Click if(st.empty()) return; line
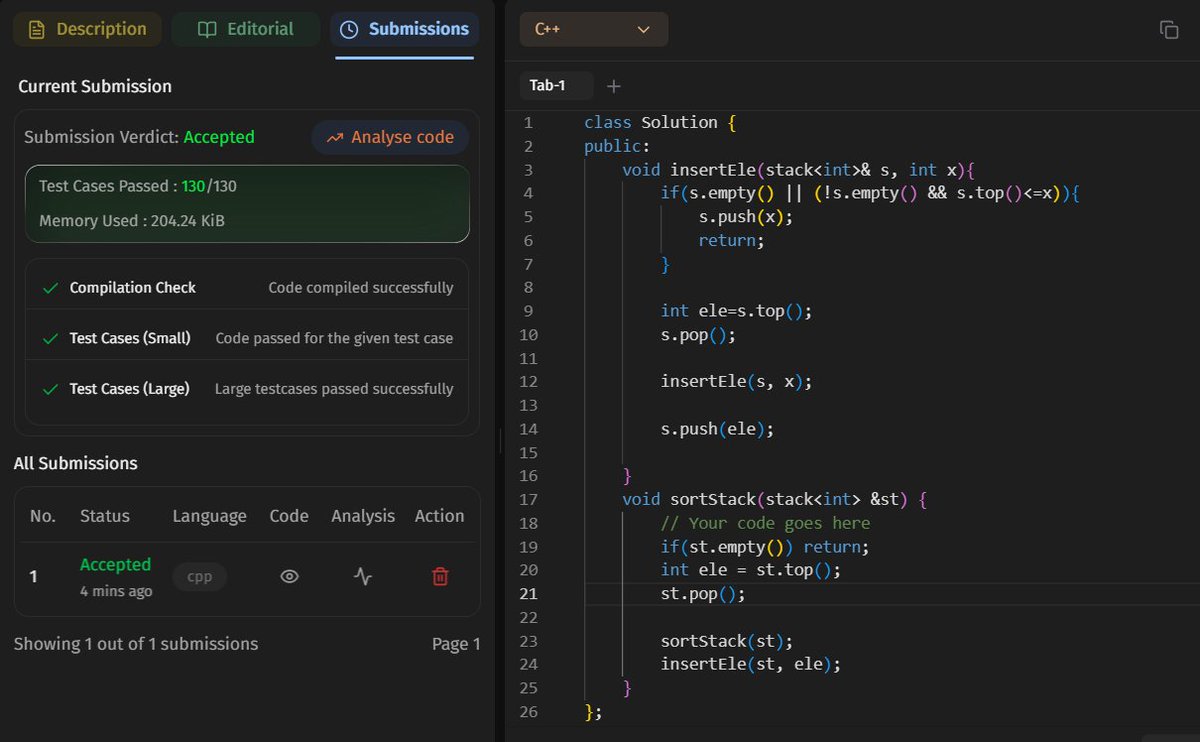This screenshot has width=1200, height=742. coord(765,547)
